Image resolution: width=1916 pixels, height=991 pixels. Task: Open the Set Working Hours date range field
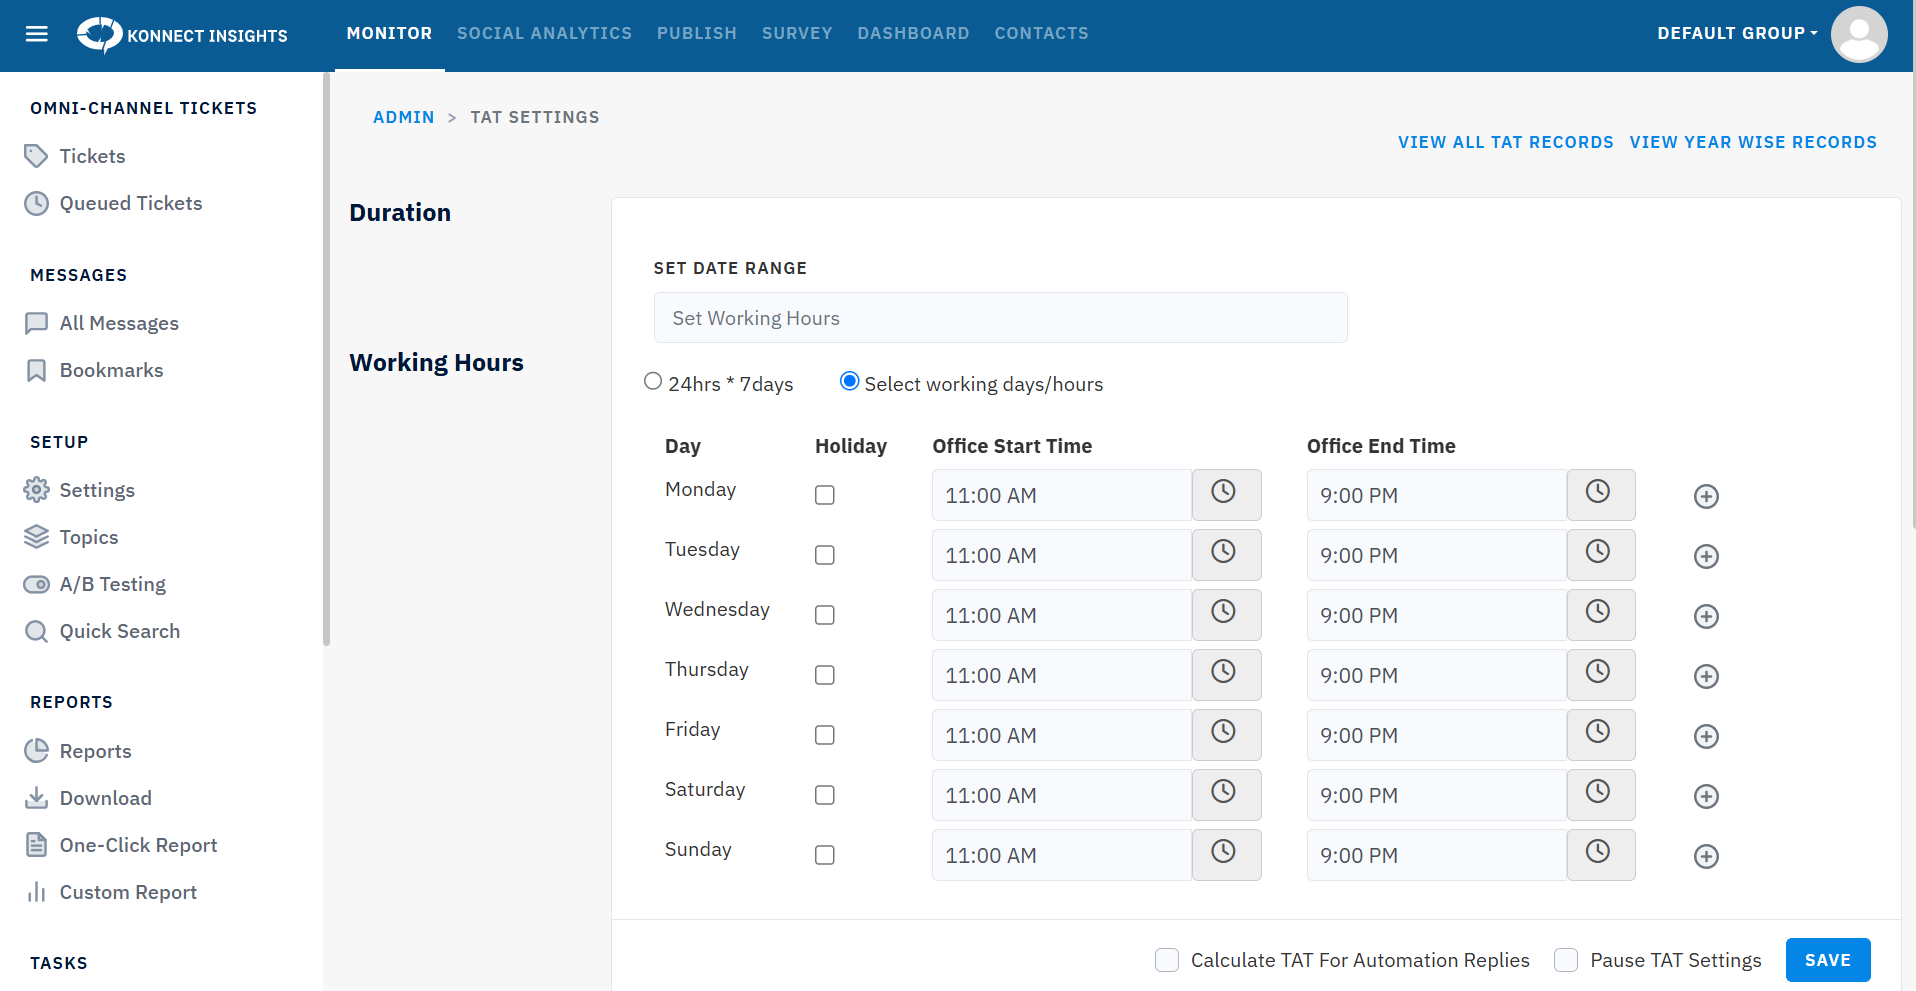pos(999,318)
